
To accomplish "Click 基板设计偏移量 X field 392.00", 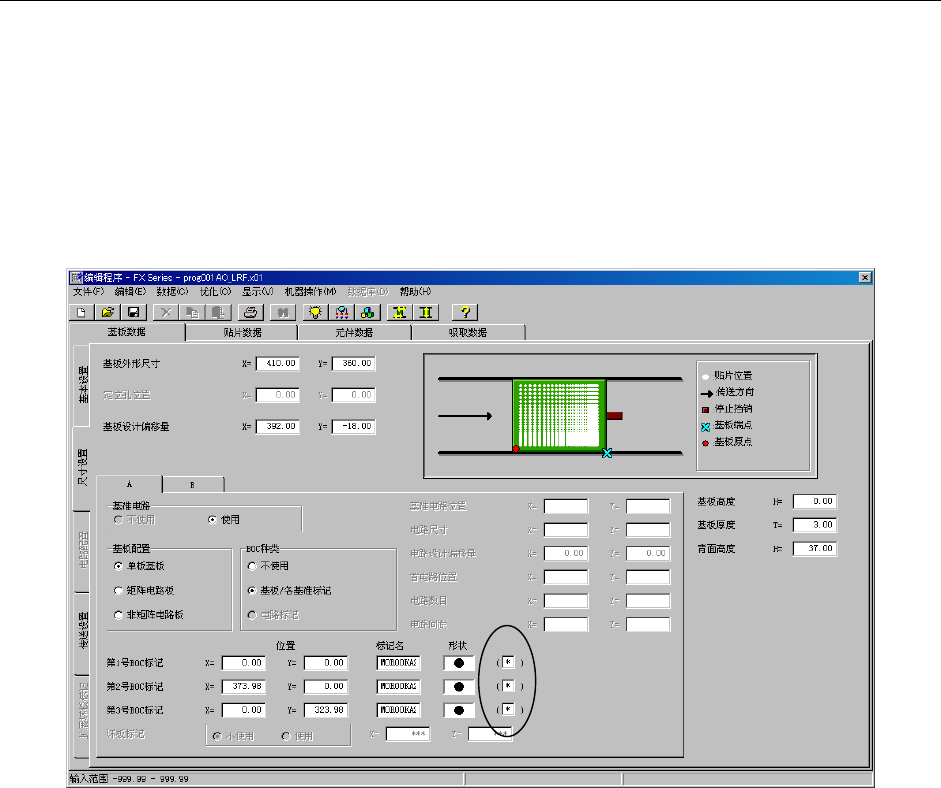I will click(x=277, y=427).
